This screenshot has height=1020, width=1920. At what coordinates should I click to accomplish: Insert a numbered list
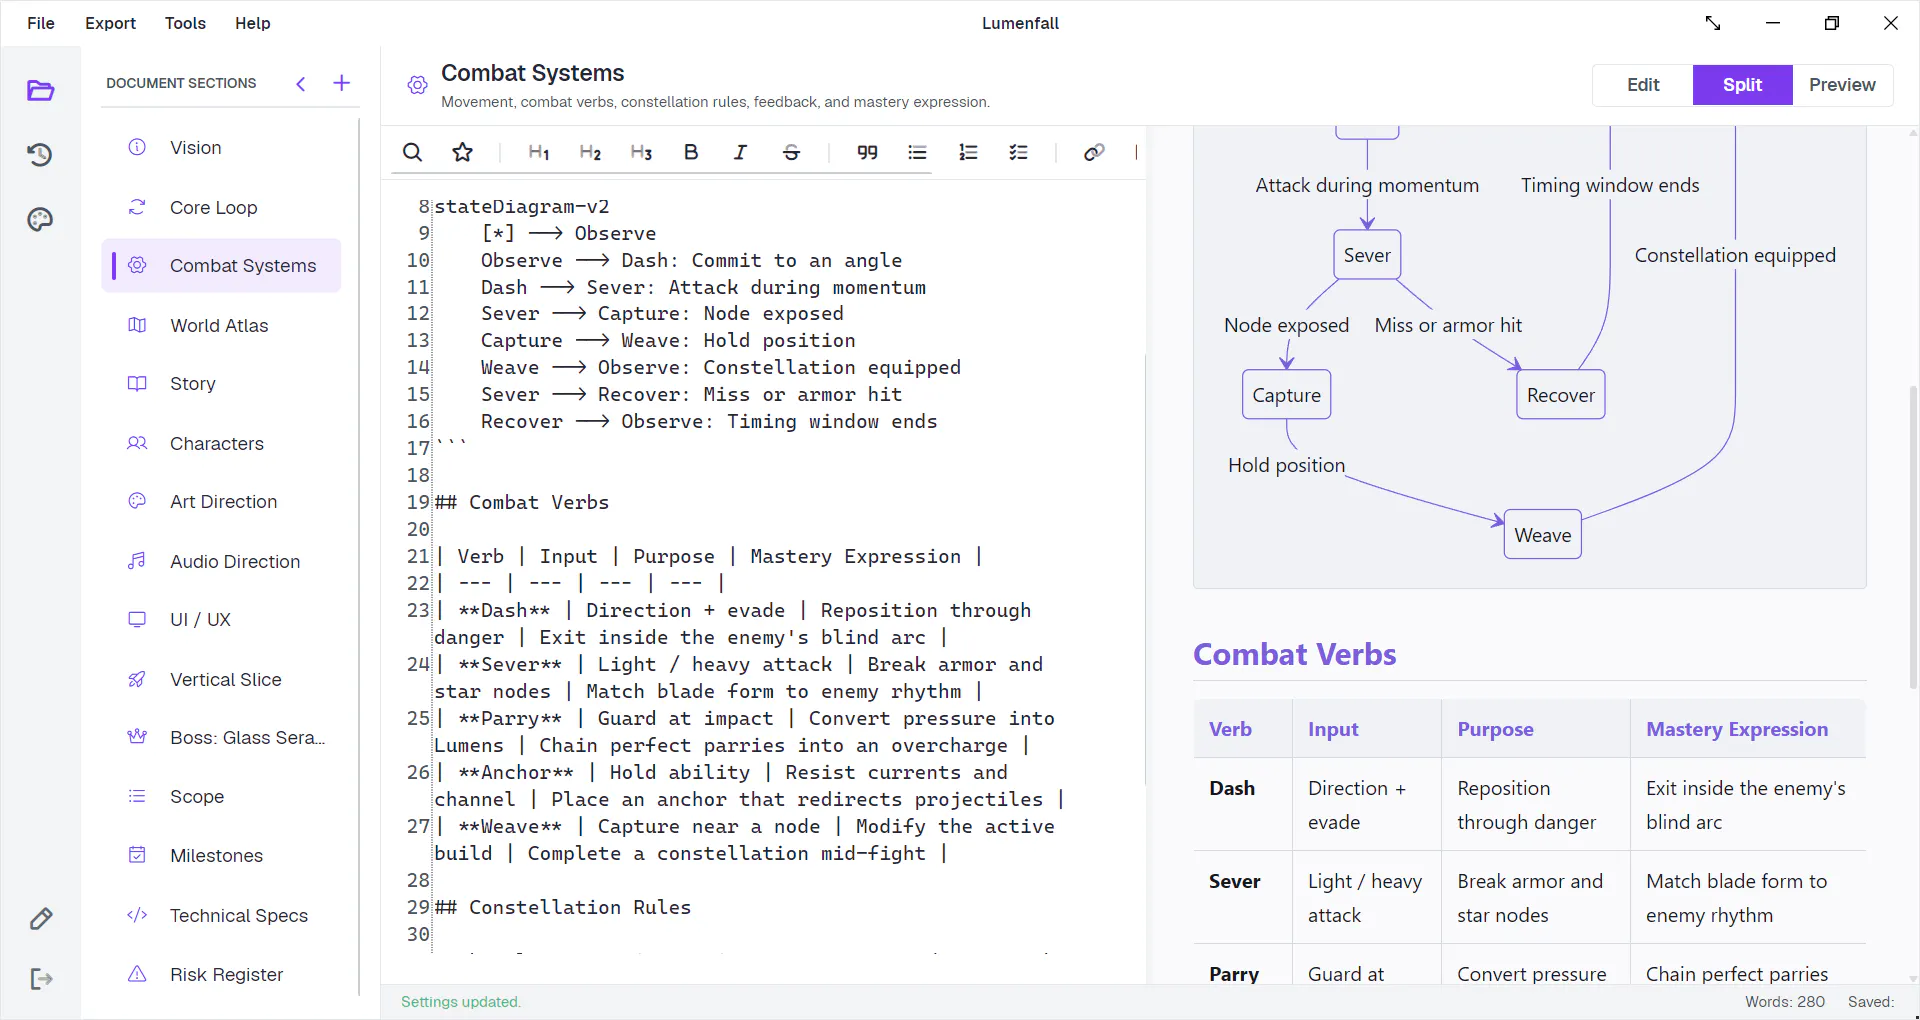pyautogui.click(x=968, y=152)
